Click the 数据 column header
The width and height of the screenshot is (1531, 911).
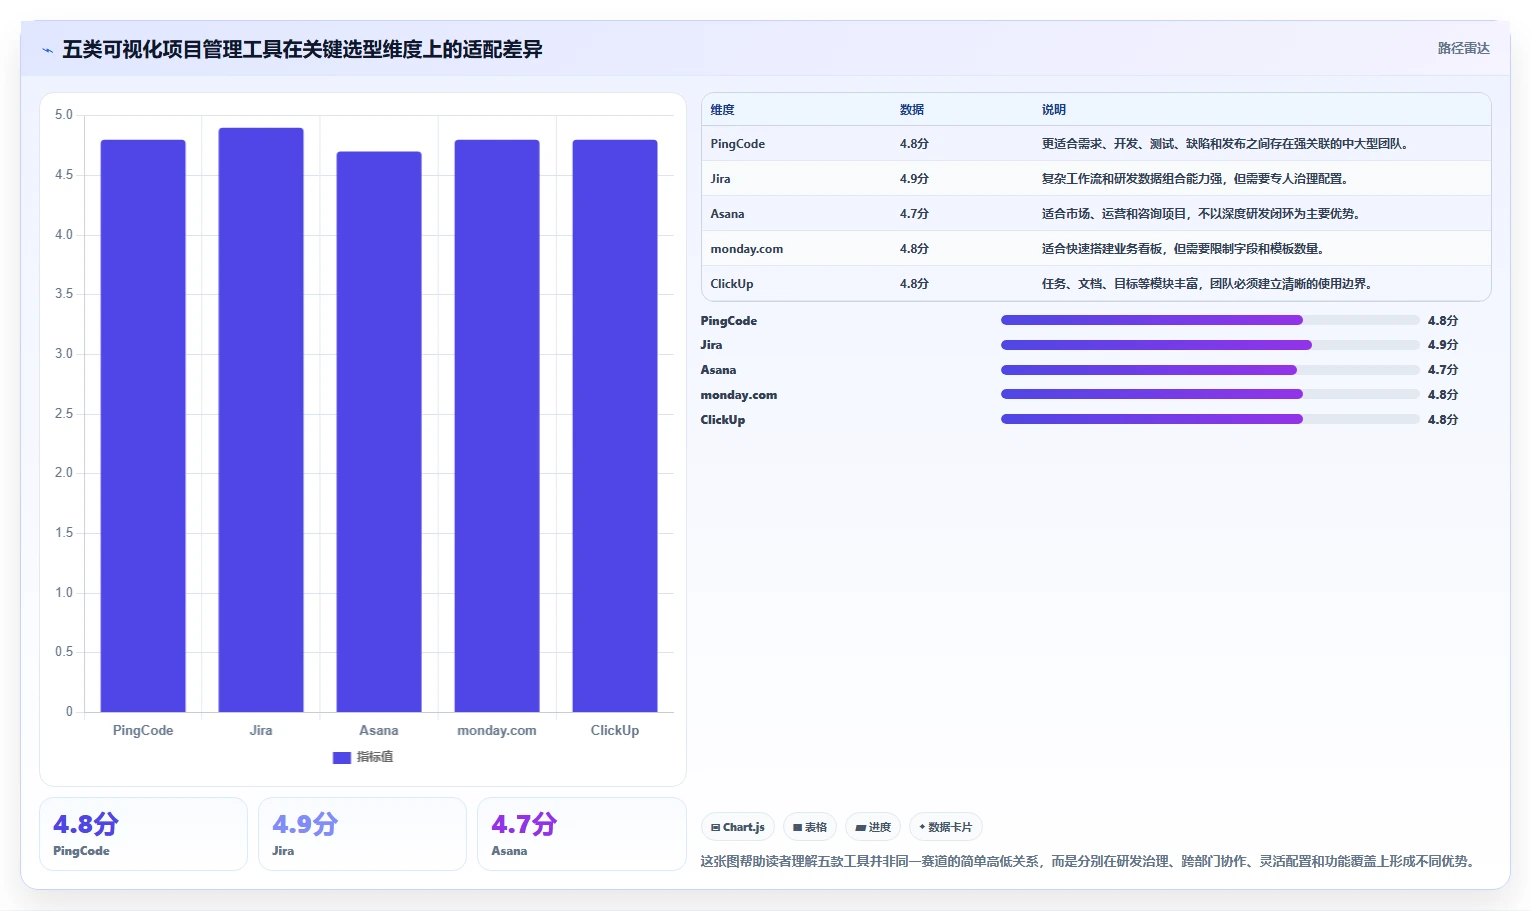tap(911, 110)
